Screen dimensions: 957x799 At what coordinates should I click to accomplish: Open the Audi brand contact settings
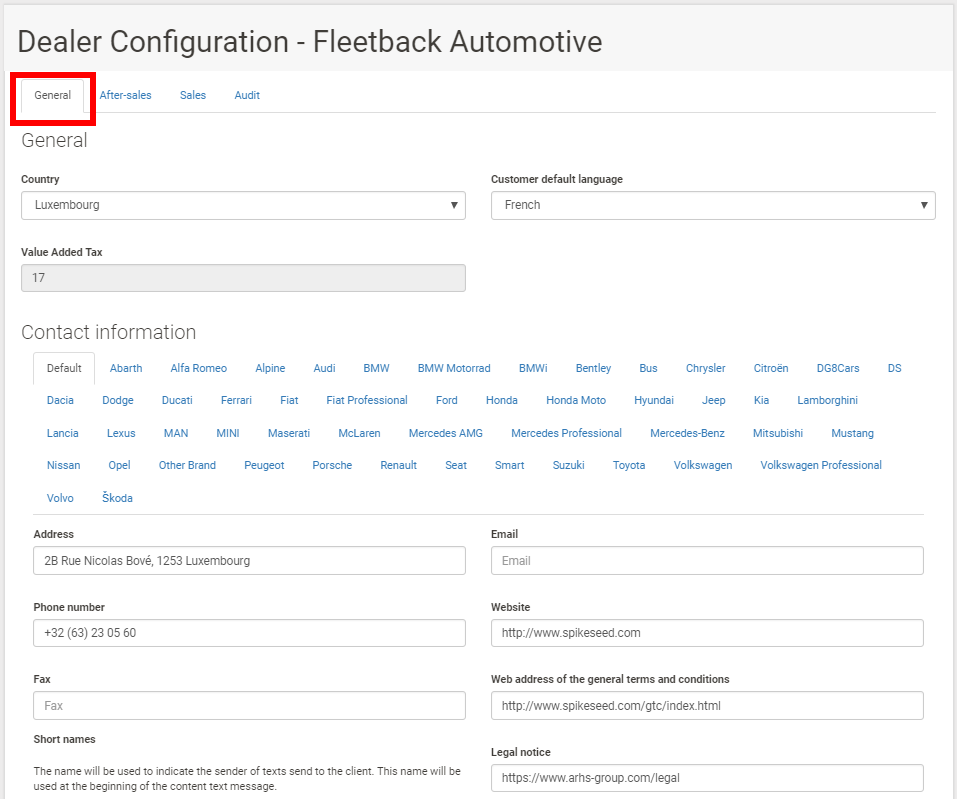(323, 368)
